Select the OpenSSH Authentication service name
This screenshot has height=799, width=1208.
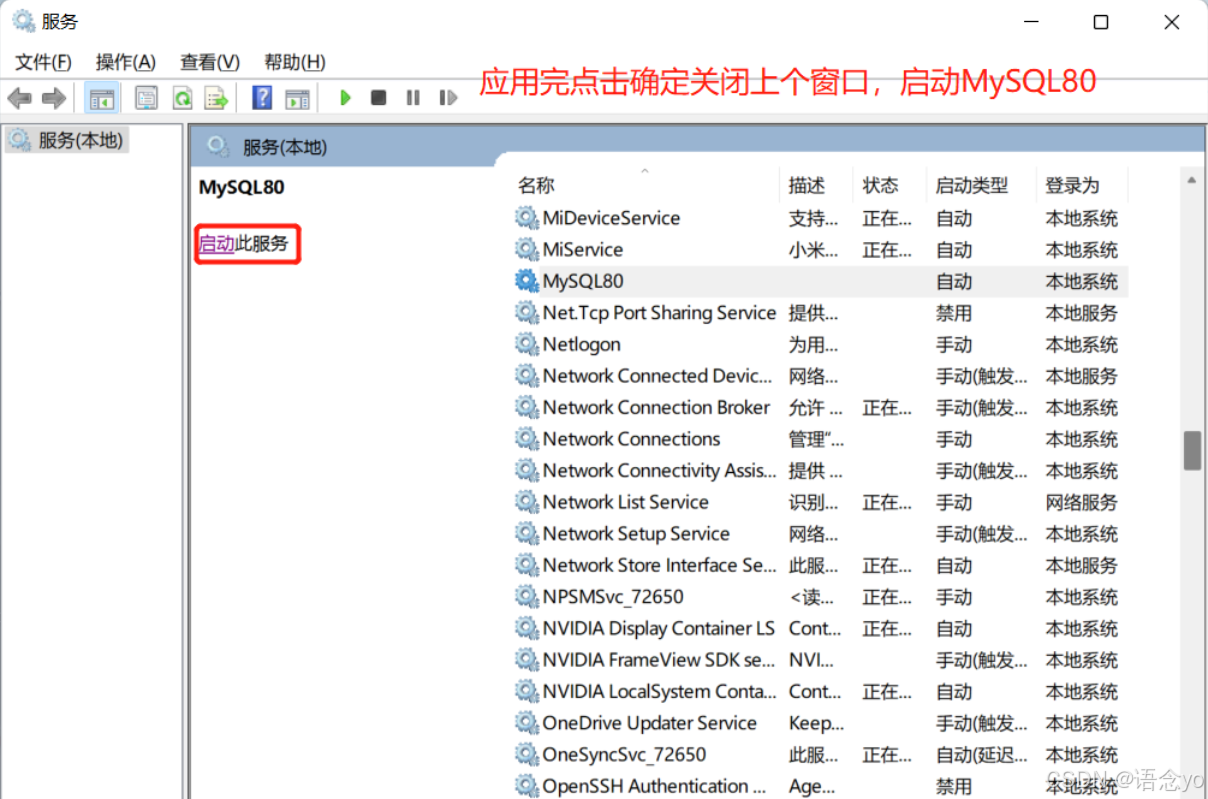655,786
